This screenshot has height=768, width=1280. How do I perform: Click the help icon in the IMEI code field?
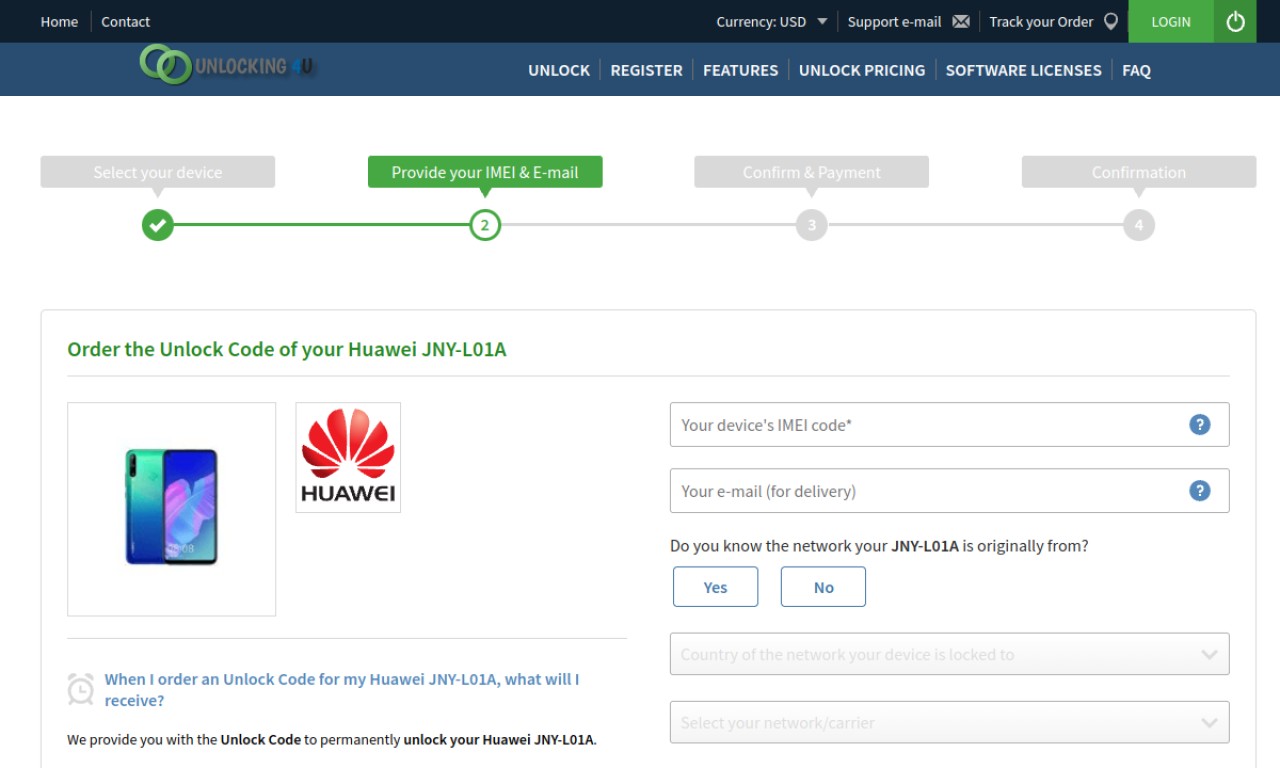click(x=1200, y=425)
